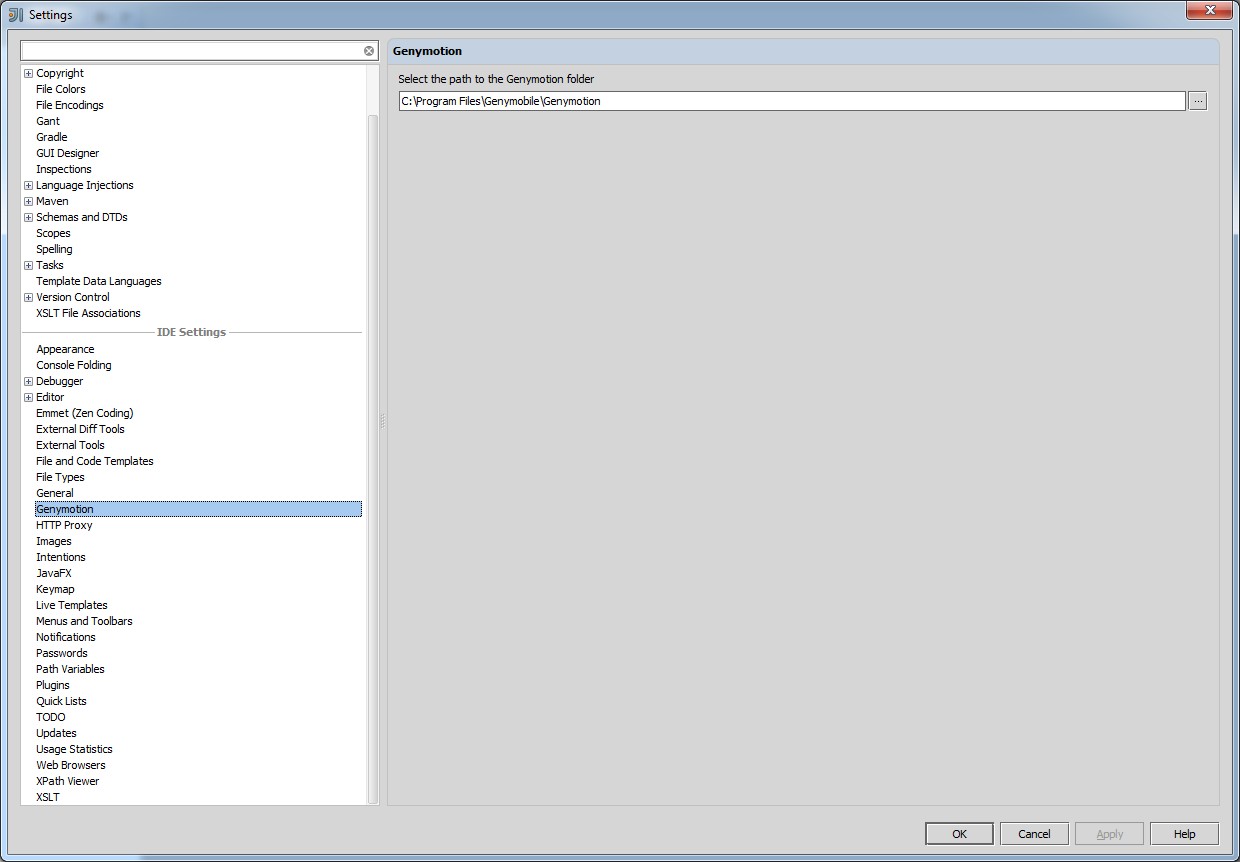The height and width of the screenshot is (862, 1240).
Task: Click the Genymotion folder path field
Action: (x=792, y=101)
